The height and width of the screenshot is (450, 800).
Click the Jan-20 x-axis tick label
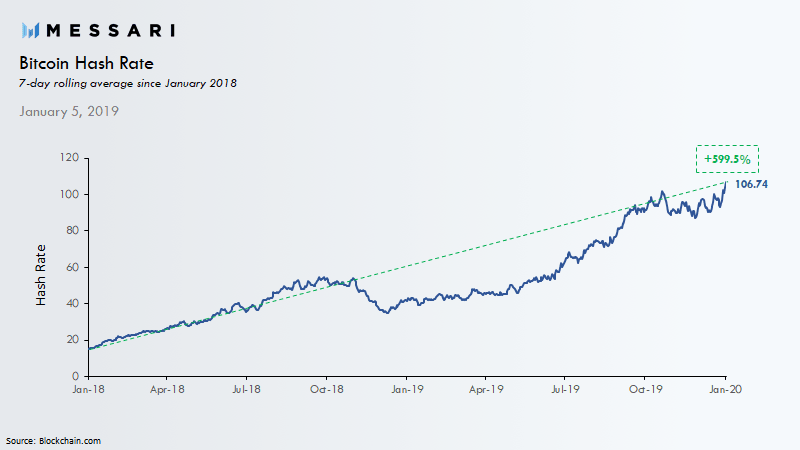[x=726, y=389]
